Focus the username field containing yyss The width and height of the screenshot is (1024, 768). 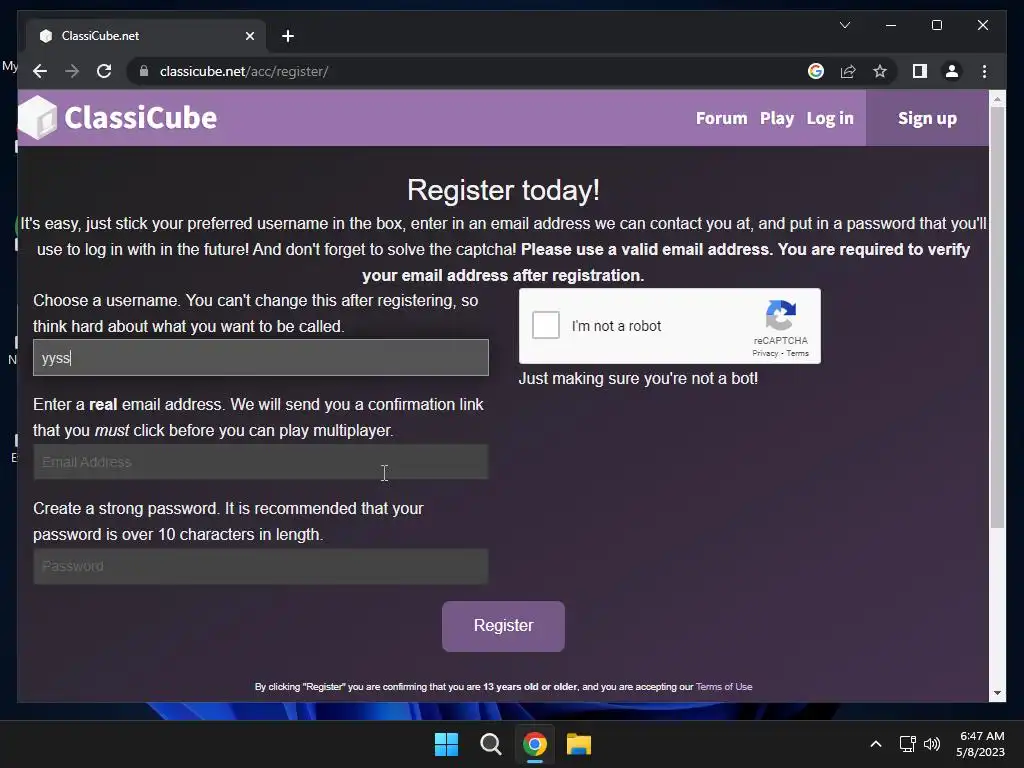point(261,357)
